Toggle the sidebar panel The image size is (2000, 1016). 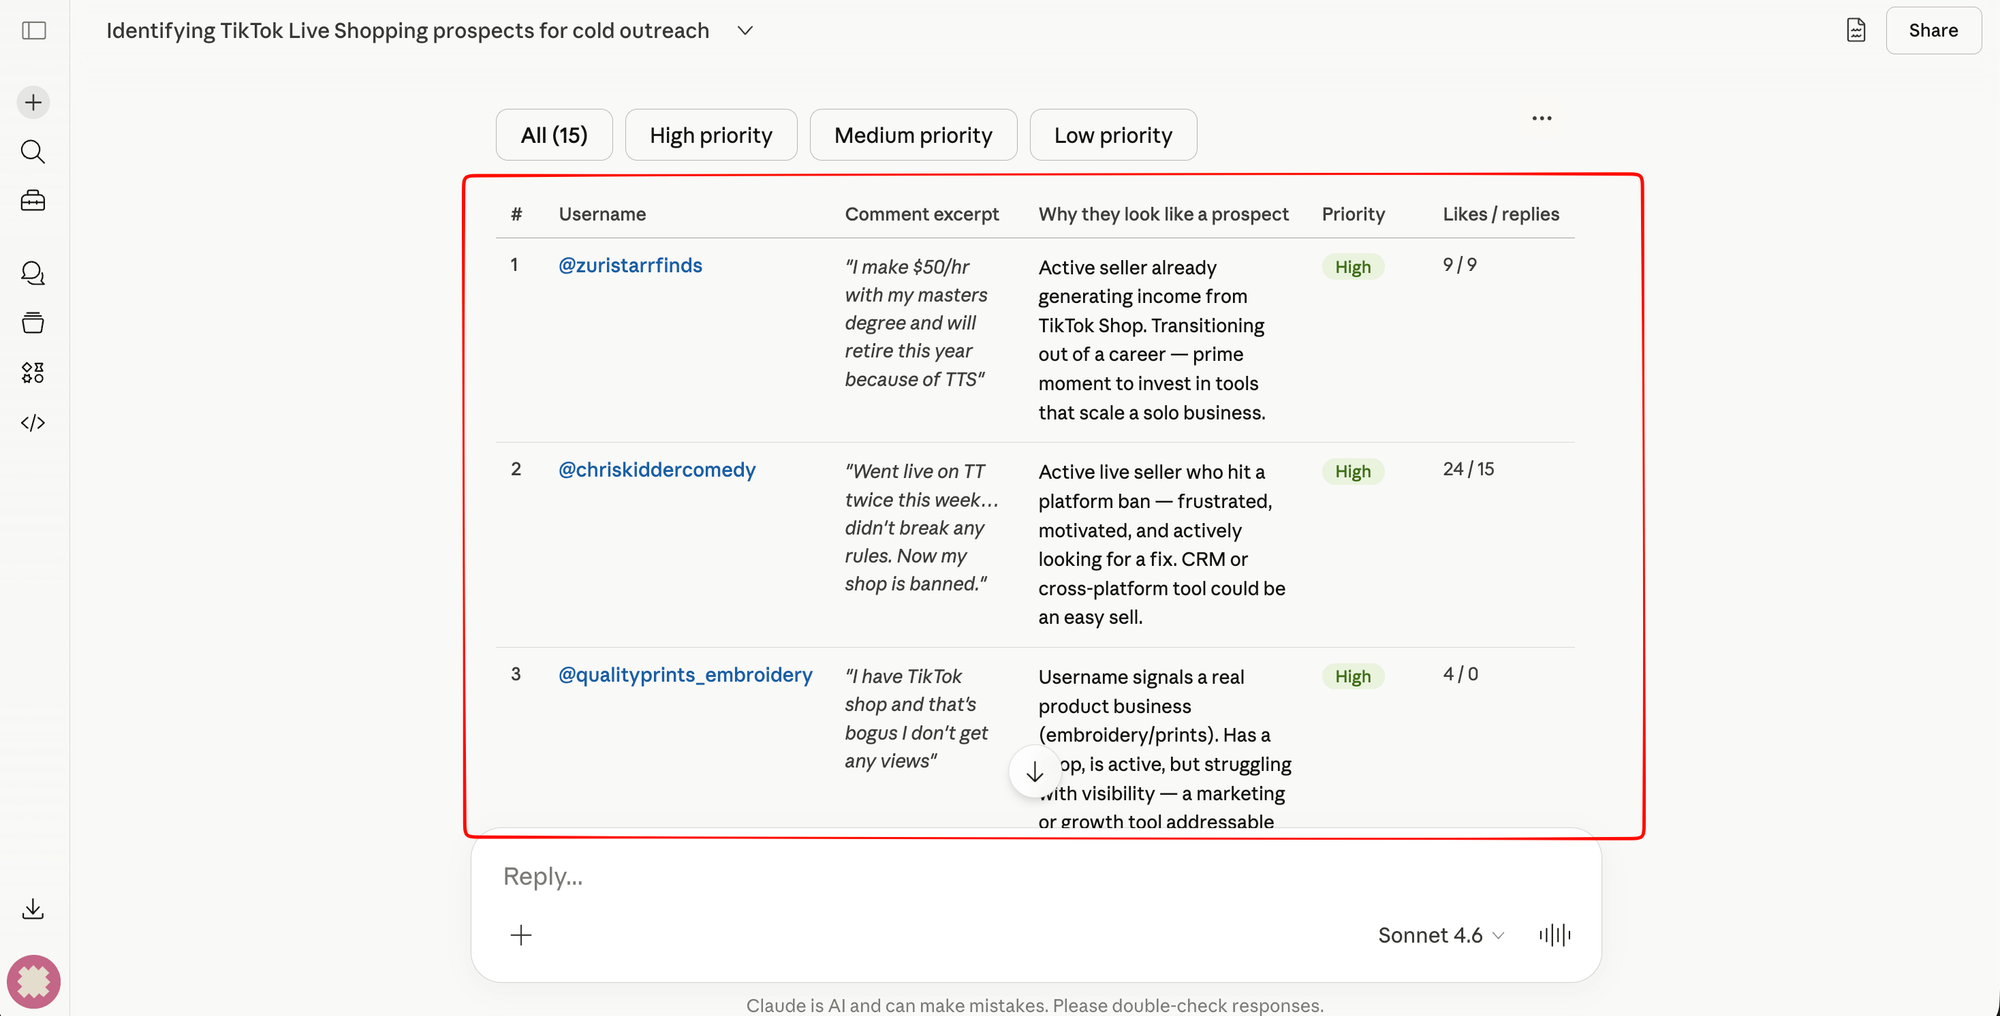coord(33,30)
